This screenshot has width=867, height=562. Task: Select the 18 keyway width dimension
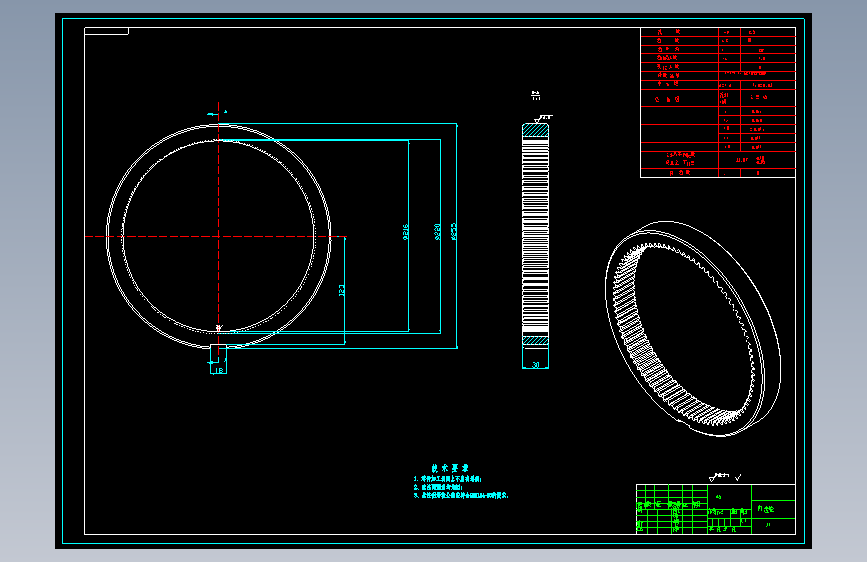point(219,371)
